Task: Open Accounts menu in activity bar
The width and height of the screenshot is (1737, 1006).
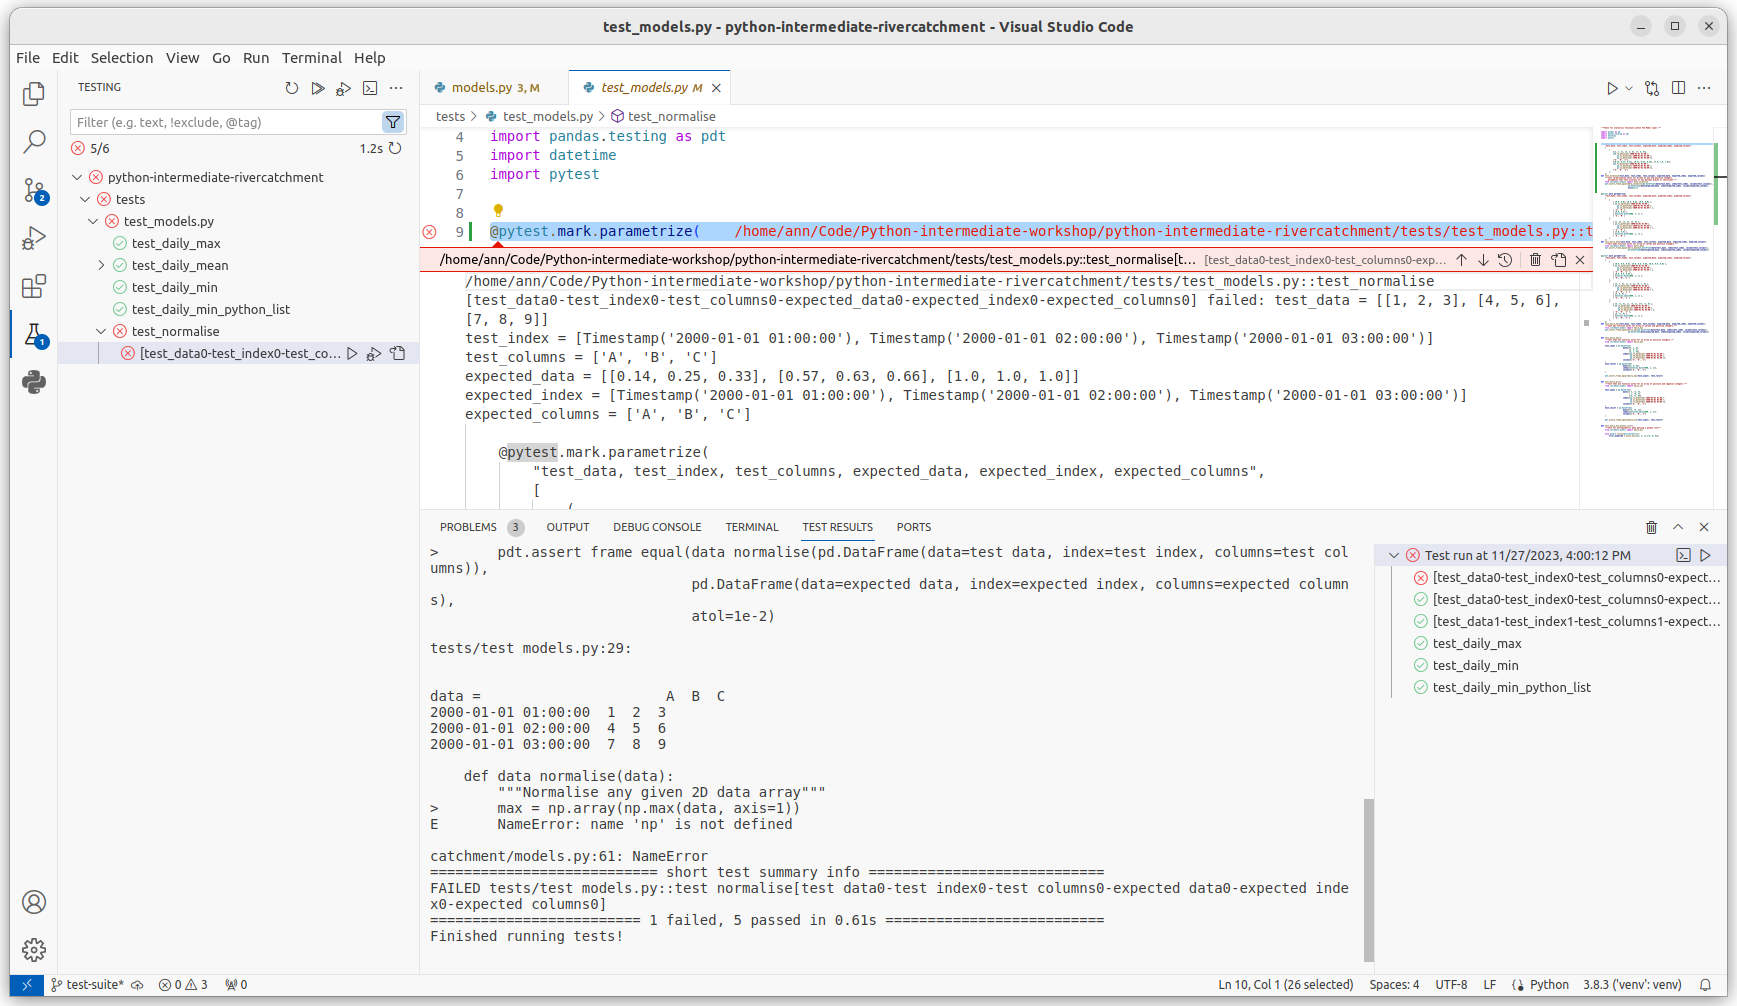Action: pyautogui.click(x=34, y=902)
